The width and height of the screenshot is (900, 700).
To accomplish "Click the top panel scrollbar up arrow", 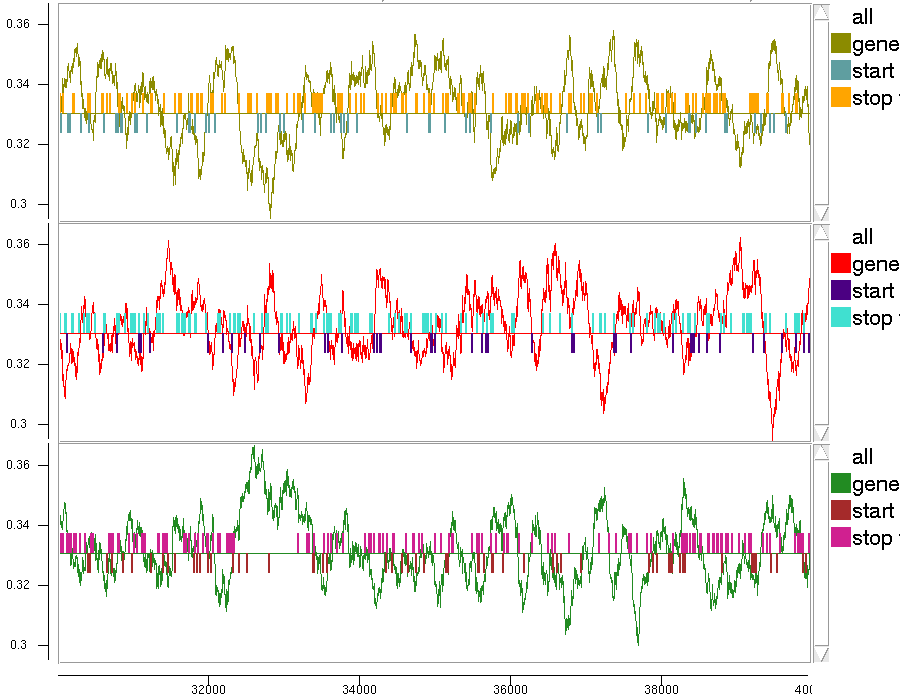I will (x=821, y=12).
